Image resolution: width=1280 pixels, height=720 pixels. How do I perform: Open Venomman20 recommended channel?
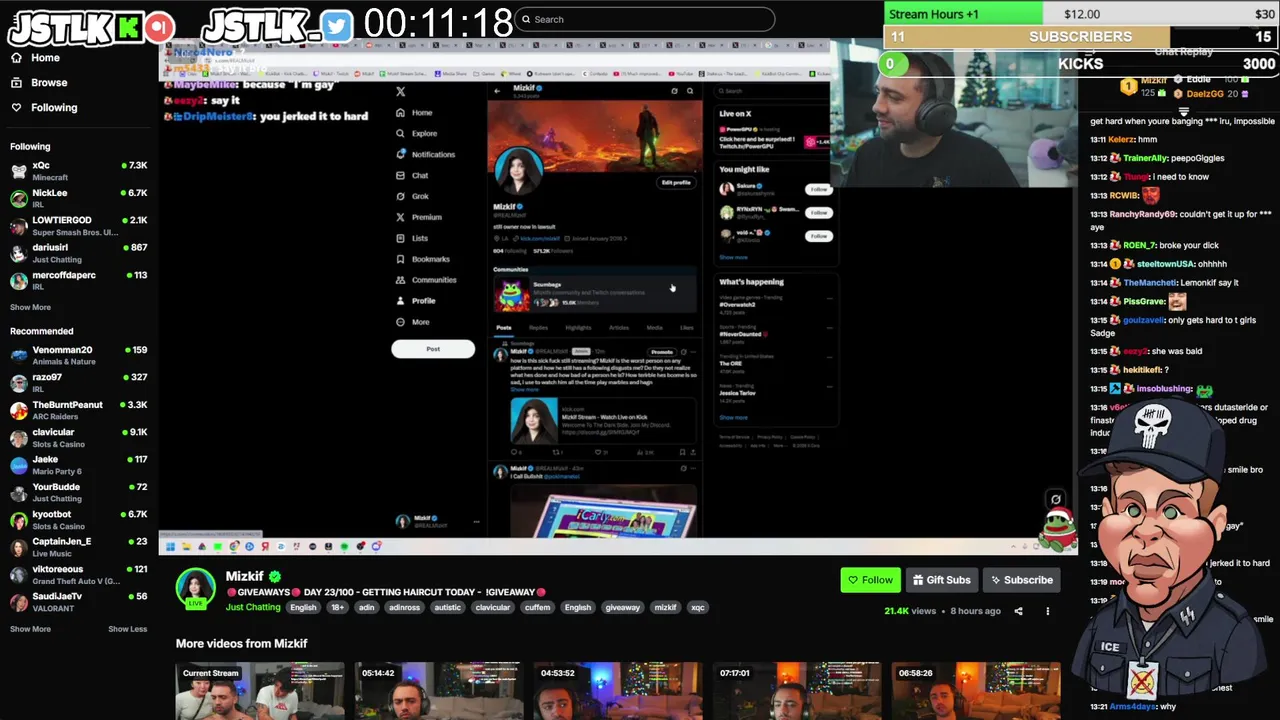tap(78, 356)
